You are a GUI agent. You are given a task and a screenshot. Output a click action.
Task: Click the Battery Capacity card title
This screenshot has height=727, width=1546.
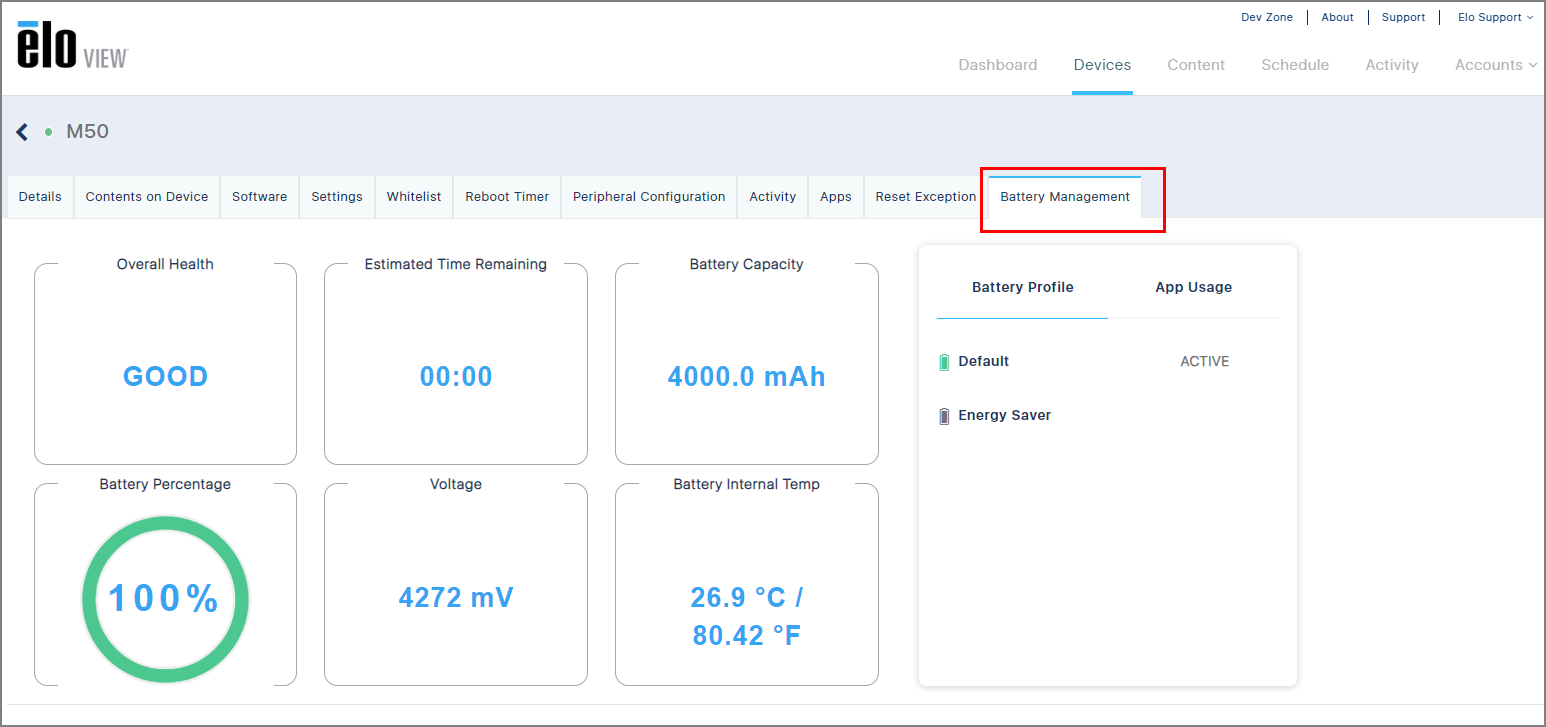tap(747, 265)
